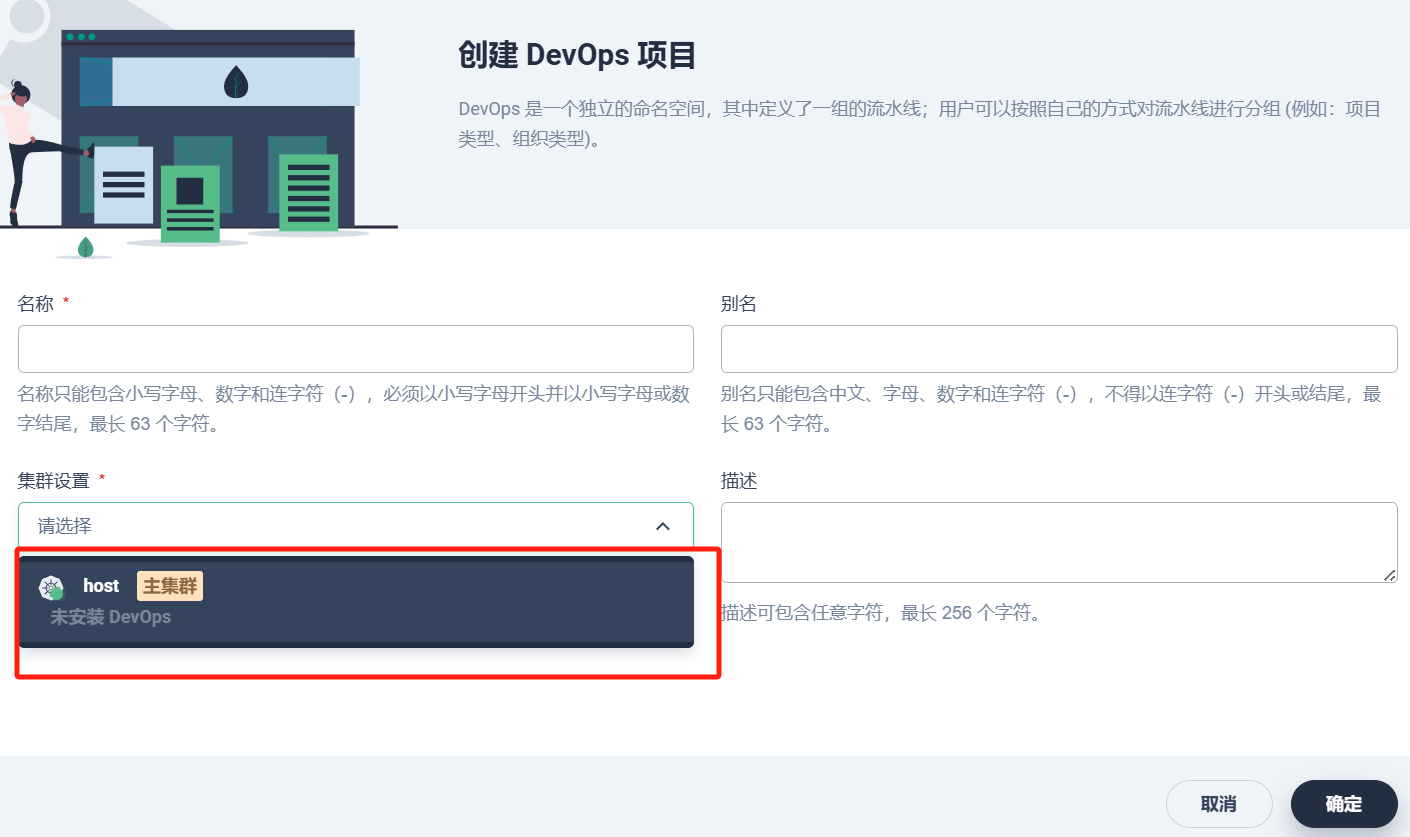The height and width of the screenshot is (837, 1410).
Task: Click the 主集群 tag label
Action: 170,586
